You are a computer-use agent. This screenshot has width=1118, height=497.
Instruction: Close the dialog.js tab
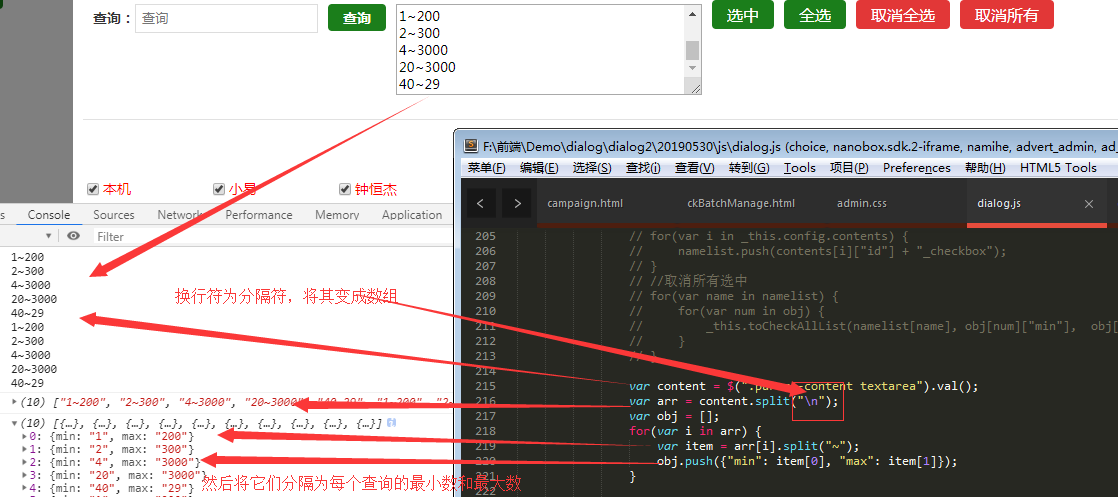tap(1089, 204)
